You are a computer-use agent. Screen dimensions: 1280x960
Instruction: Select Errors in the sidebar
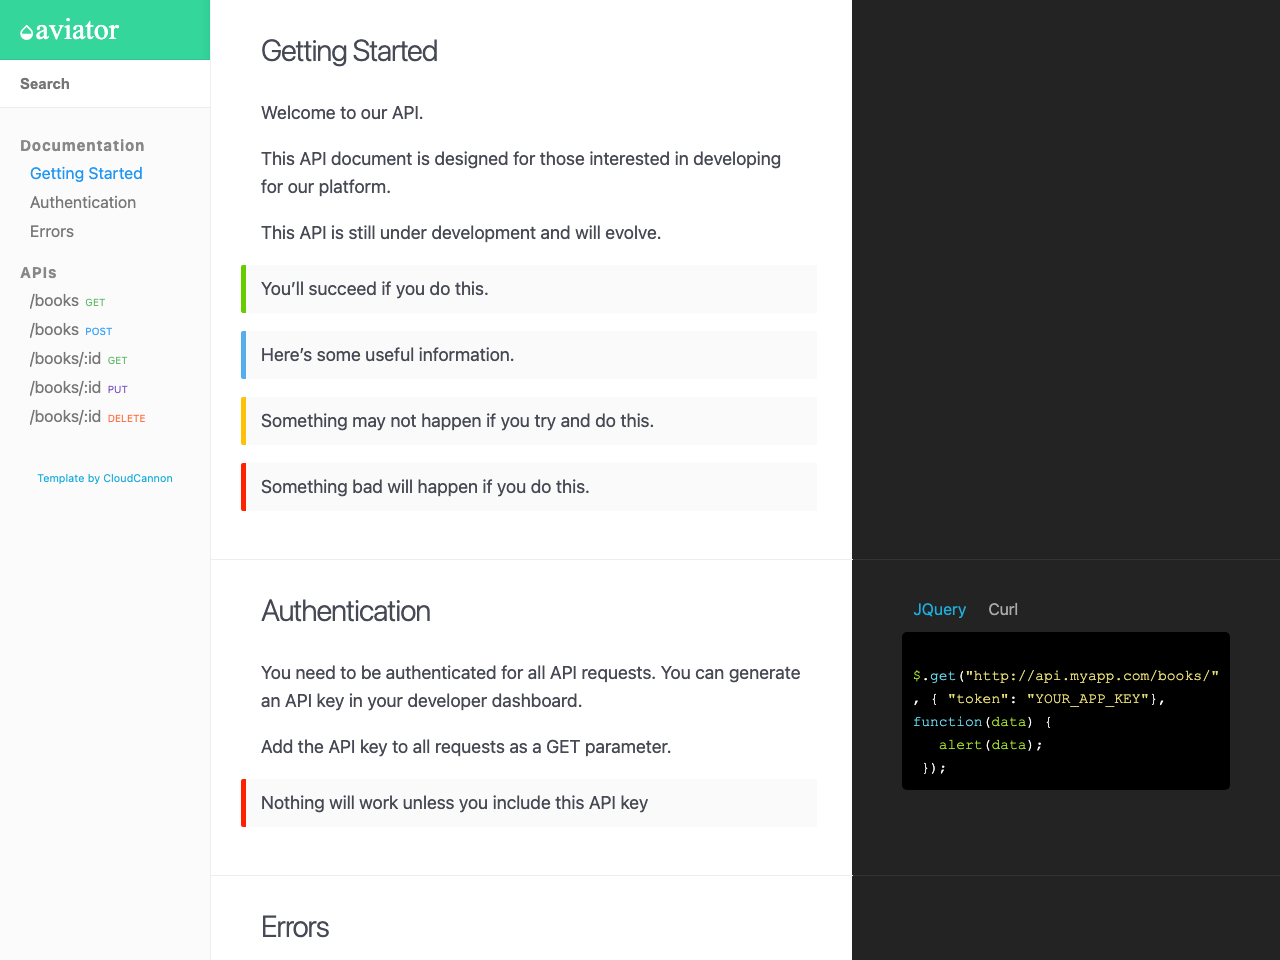(x=52, y=231)
